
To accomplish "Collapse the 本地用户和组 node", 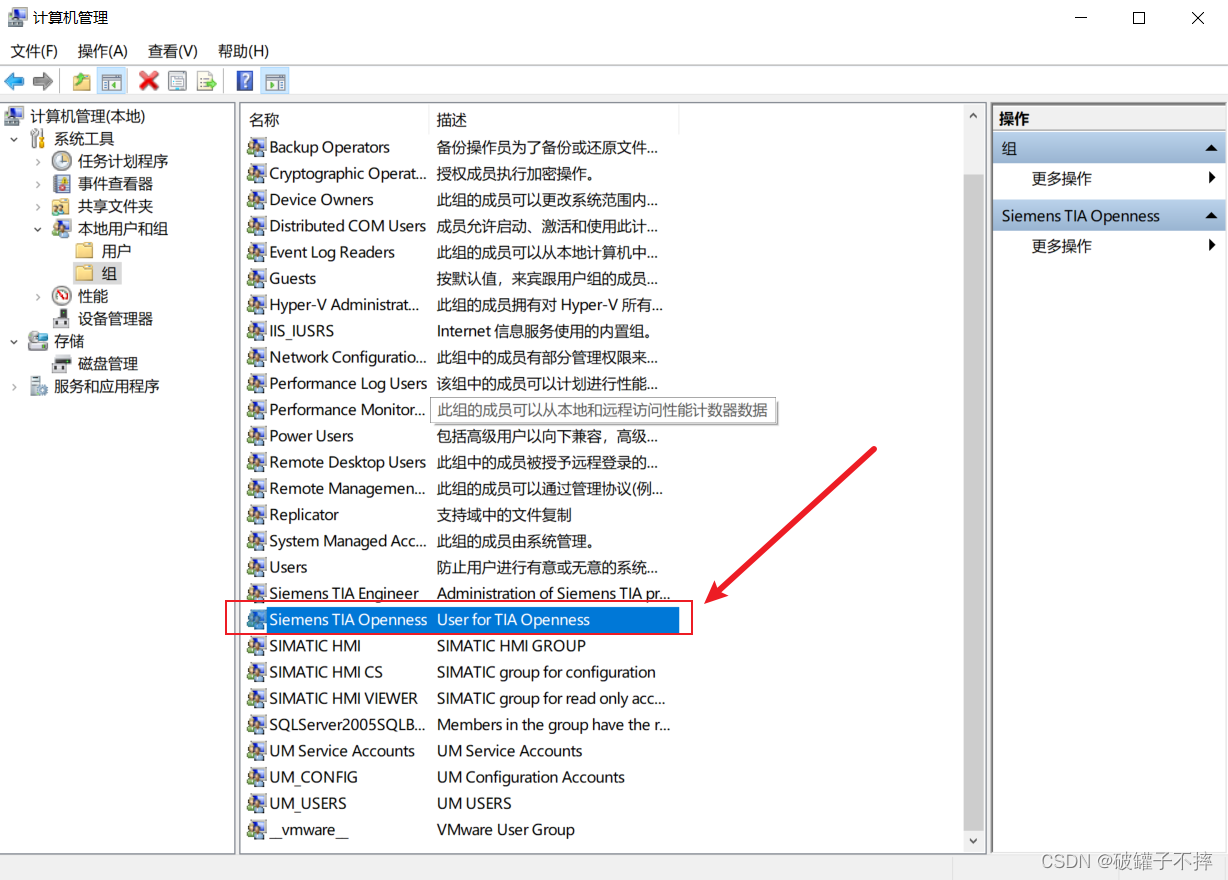I will point(37,228).
